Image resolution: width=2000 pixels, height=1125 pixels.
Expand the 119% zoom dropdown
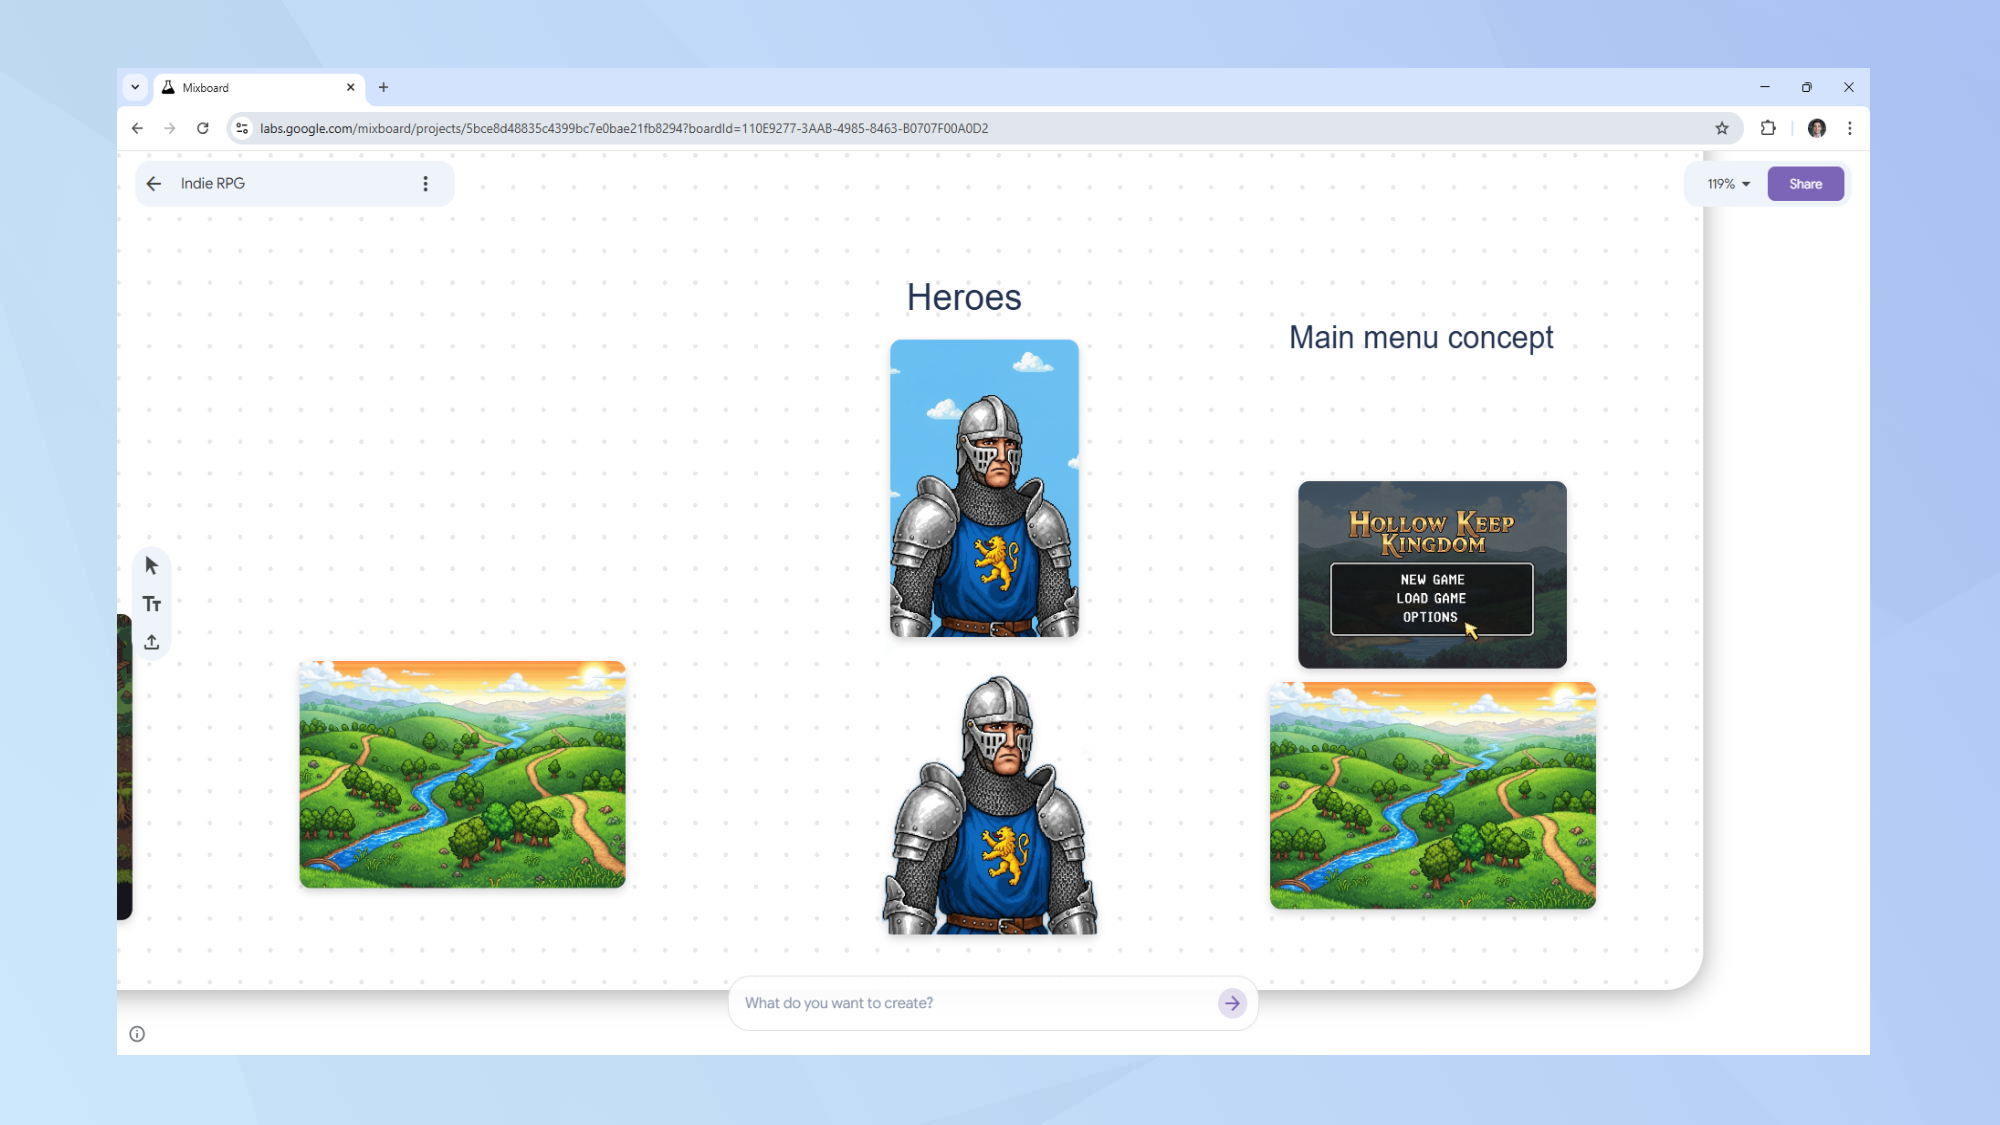click(x=1728, y=184)
